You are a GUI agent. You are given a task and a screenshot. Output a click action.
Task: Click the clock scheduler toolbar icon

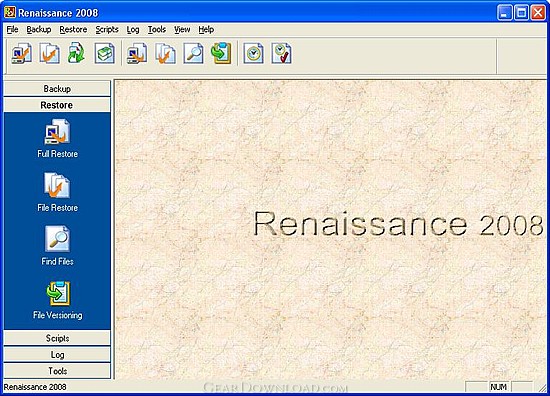253,53
